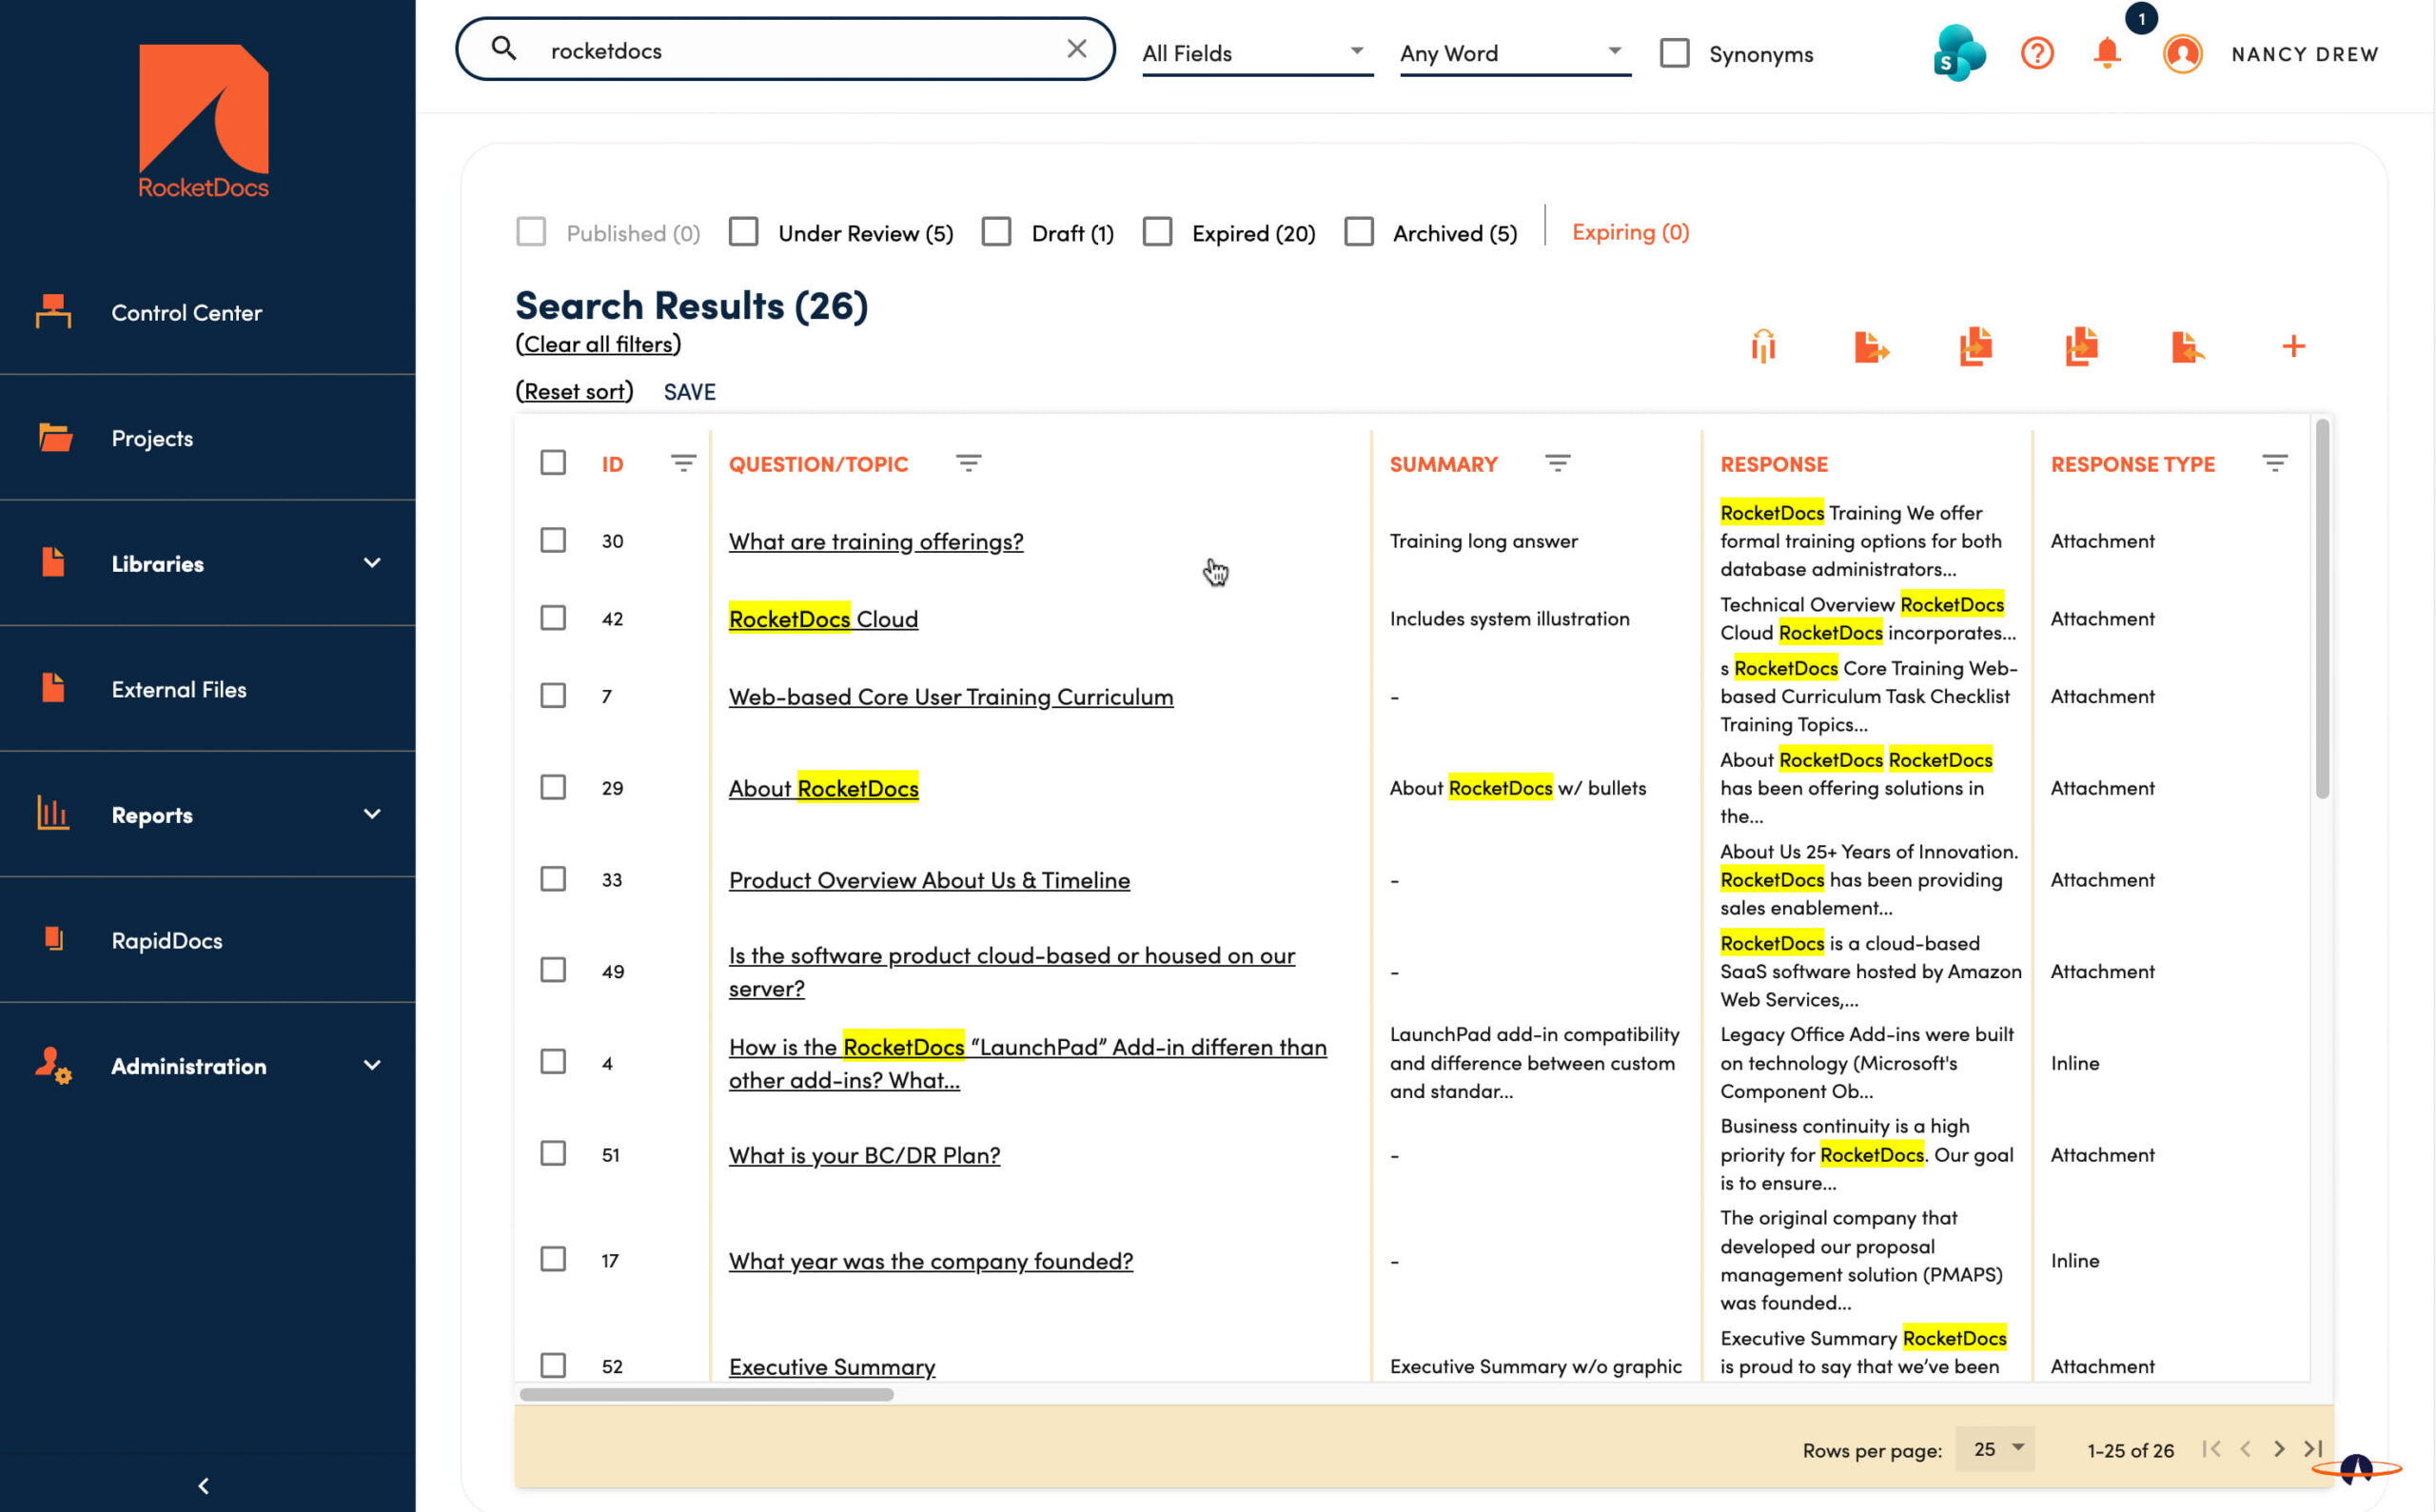Go to the next page with pagination arrow
The height and width of the screenshot is (1512, 2436).
coord(2279,1448)
